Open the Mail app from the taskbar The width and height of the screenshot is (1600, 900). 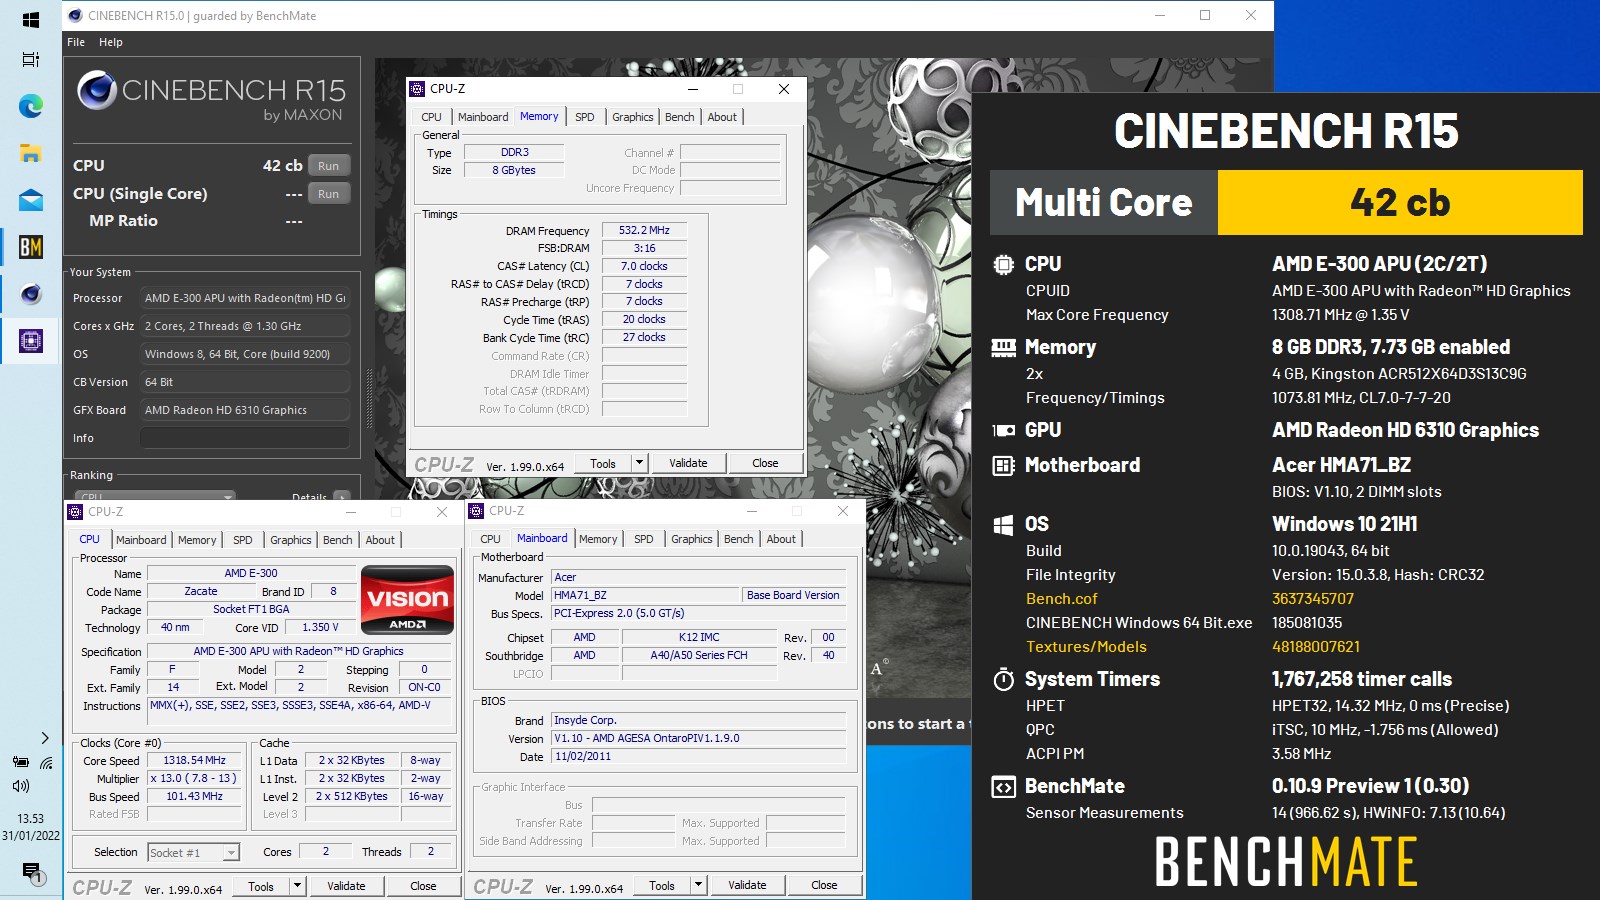(30, 200)
